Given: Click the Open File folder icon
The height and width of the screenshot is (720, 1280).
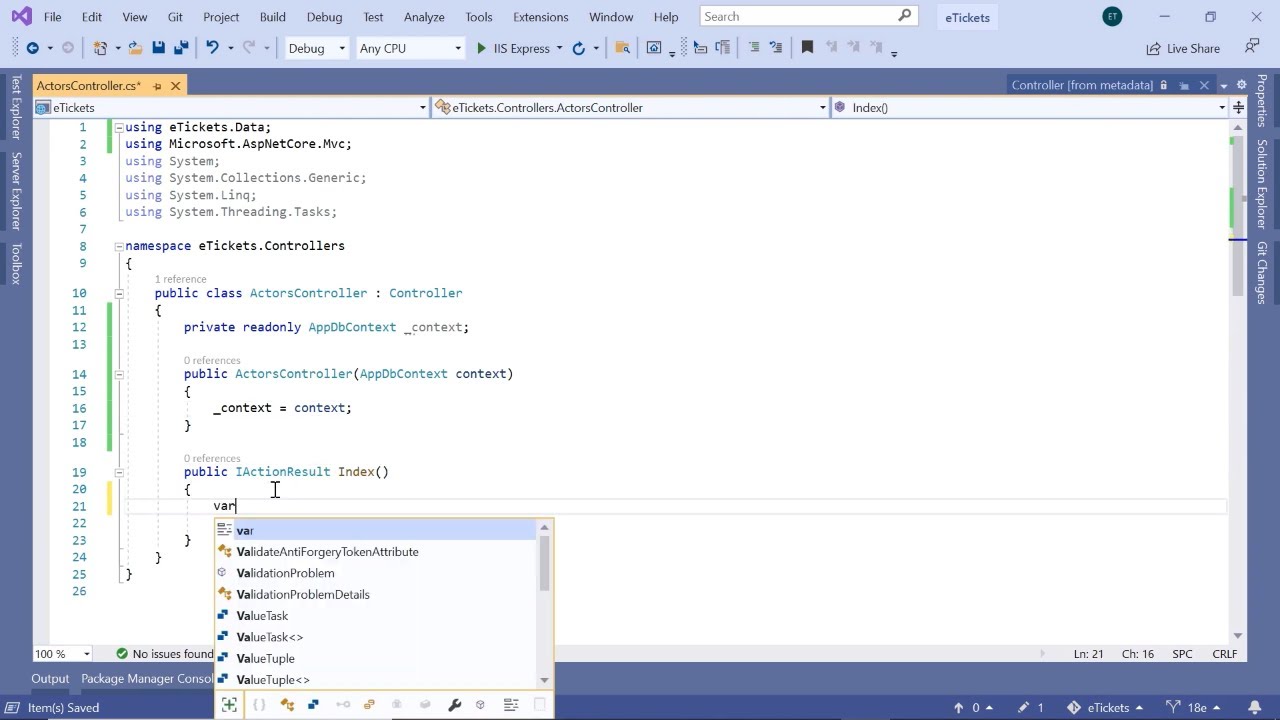Looking at the screenshot, I should 134,48.
